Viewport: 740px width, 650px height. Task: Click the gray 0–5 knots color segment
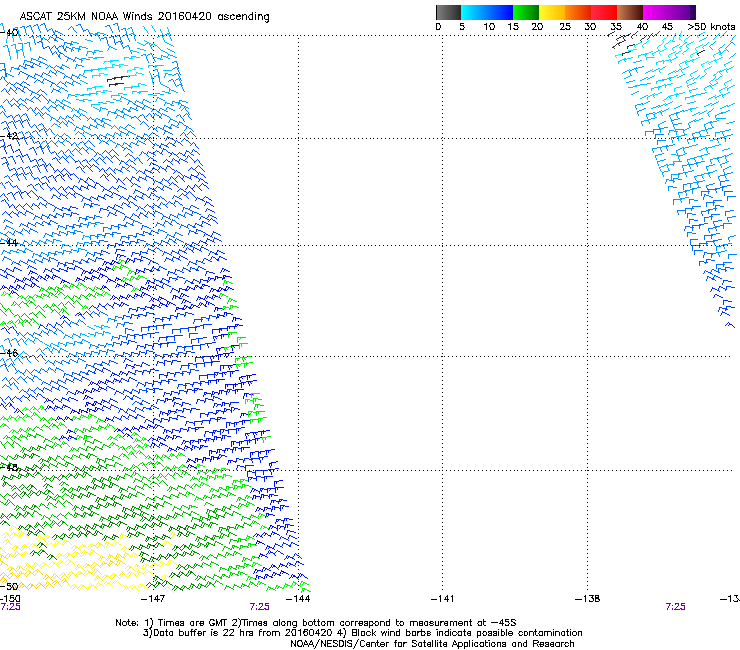click(x=448, y=12)
